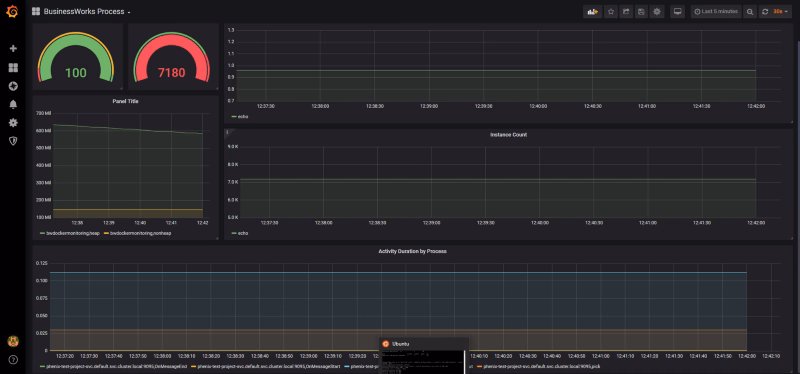Viewport: 800px width, 374px height.
Task: Click the Add panel chart icon
Action: [593, 12]
